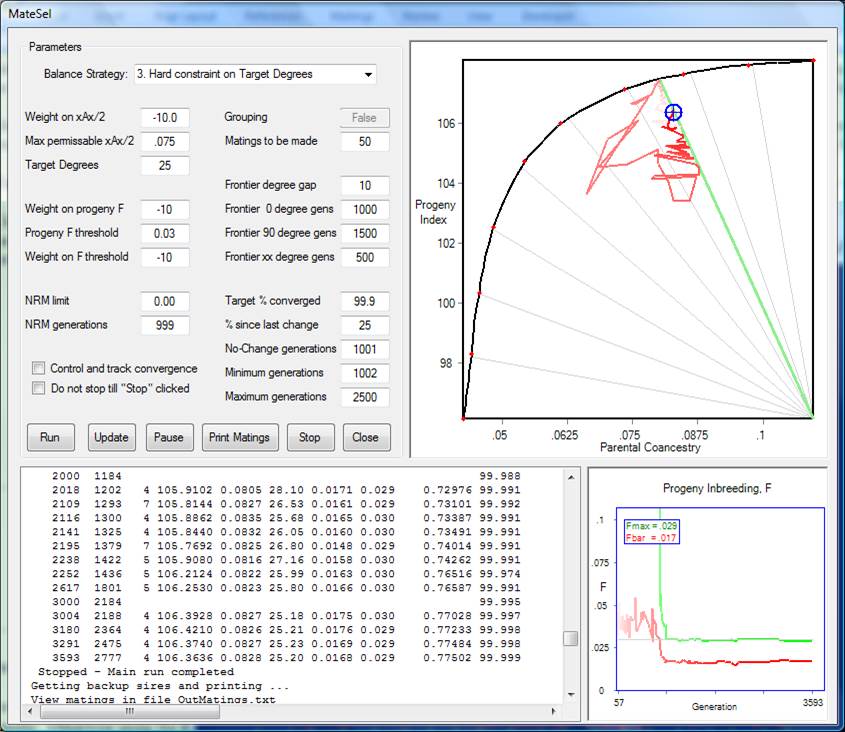Click Frontier xx degree gens field
Image resolution: width=845 pixels, height=732 pixels.
coord(365,257)
